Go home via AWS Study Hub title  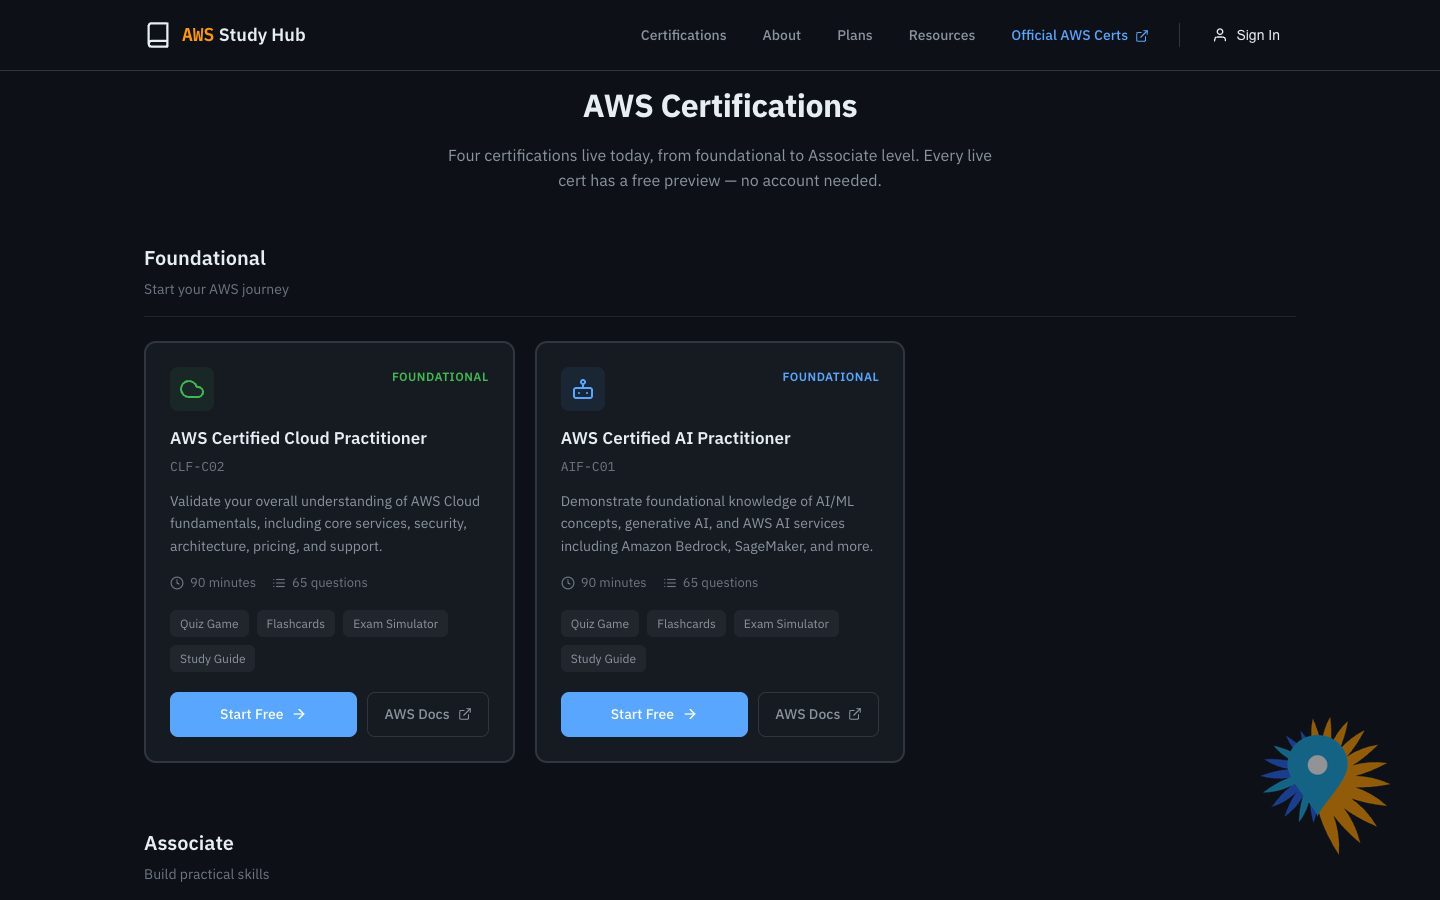click(244, 35)
